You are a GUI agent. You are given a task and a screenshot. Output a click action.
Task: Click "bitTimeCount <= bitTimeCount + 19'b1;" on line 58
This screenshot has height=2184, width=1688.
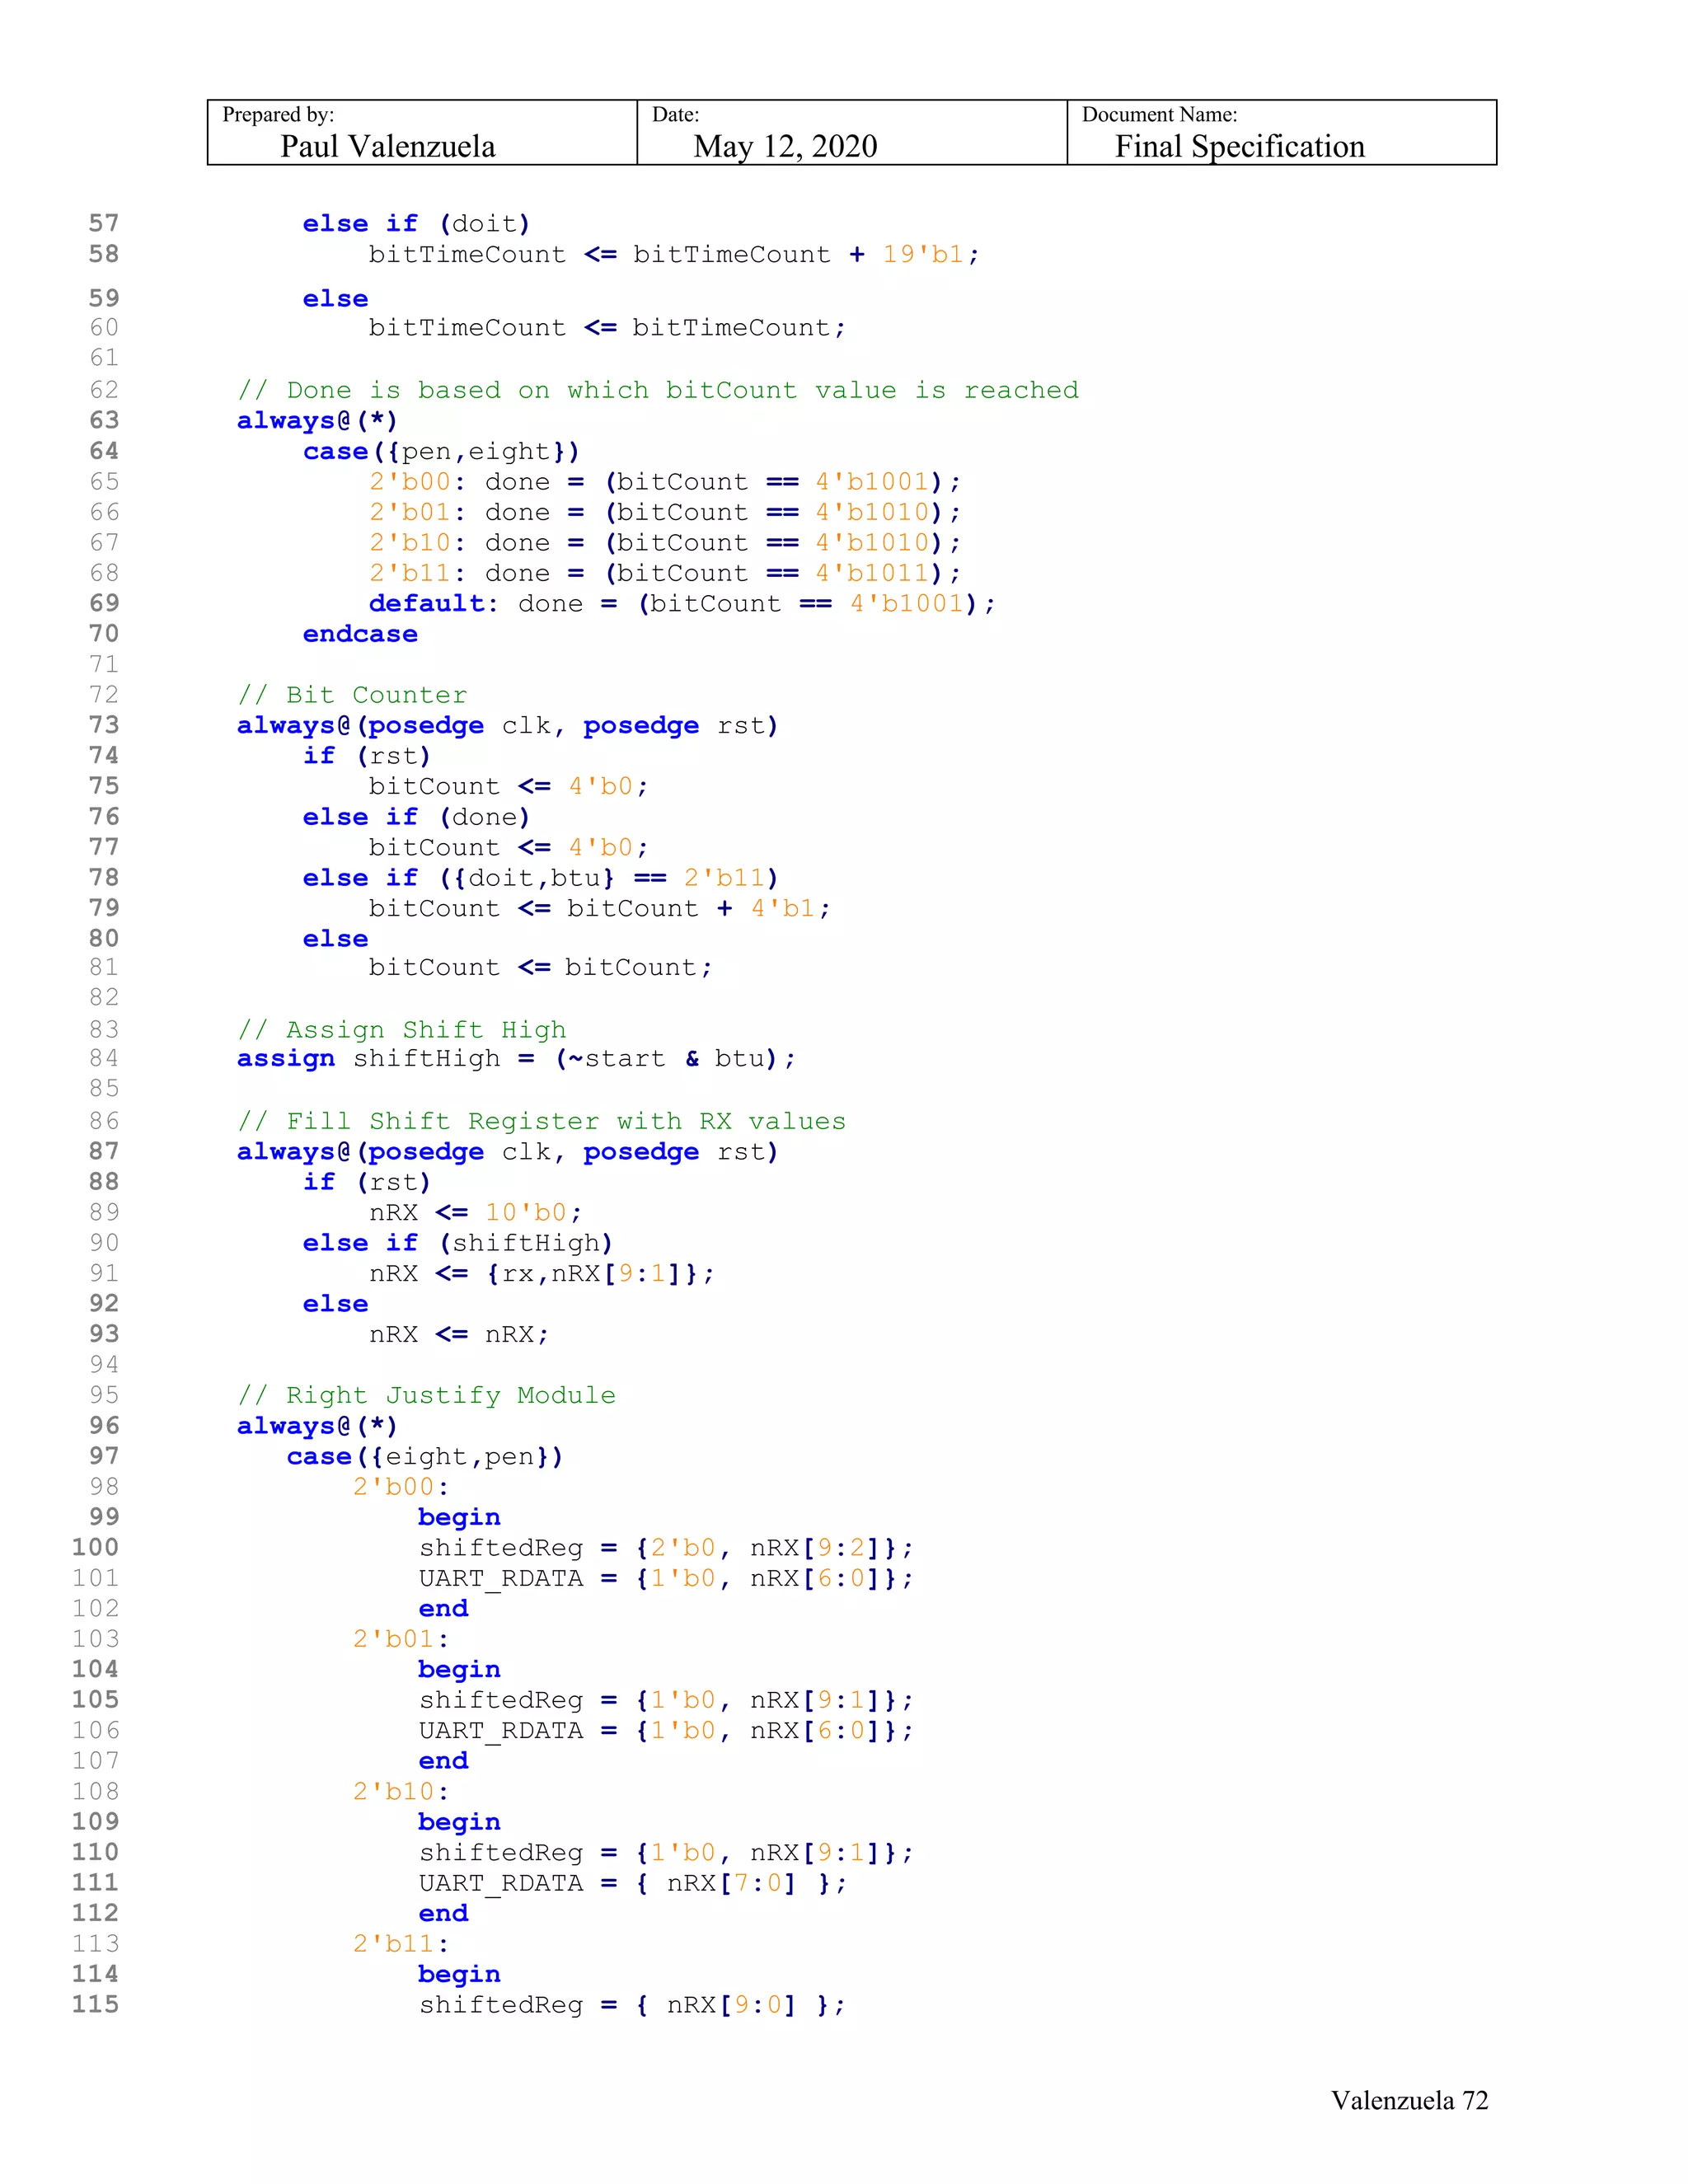(674, 255)
